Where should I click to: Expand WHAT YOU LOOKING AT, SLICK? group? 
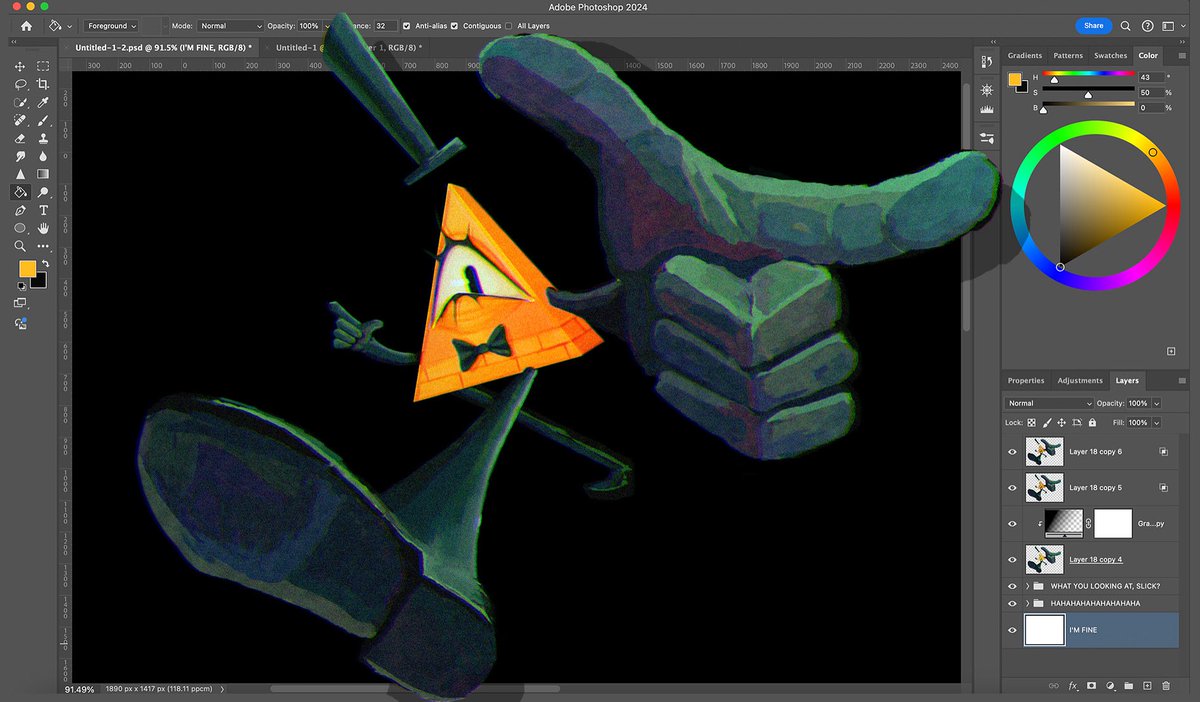[x=1027, y=586]
